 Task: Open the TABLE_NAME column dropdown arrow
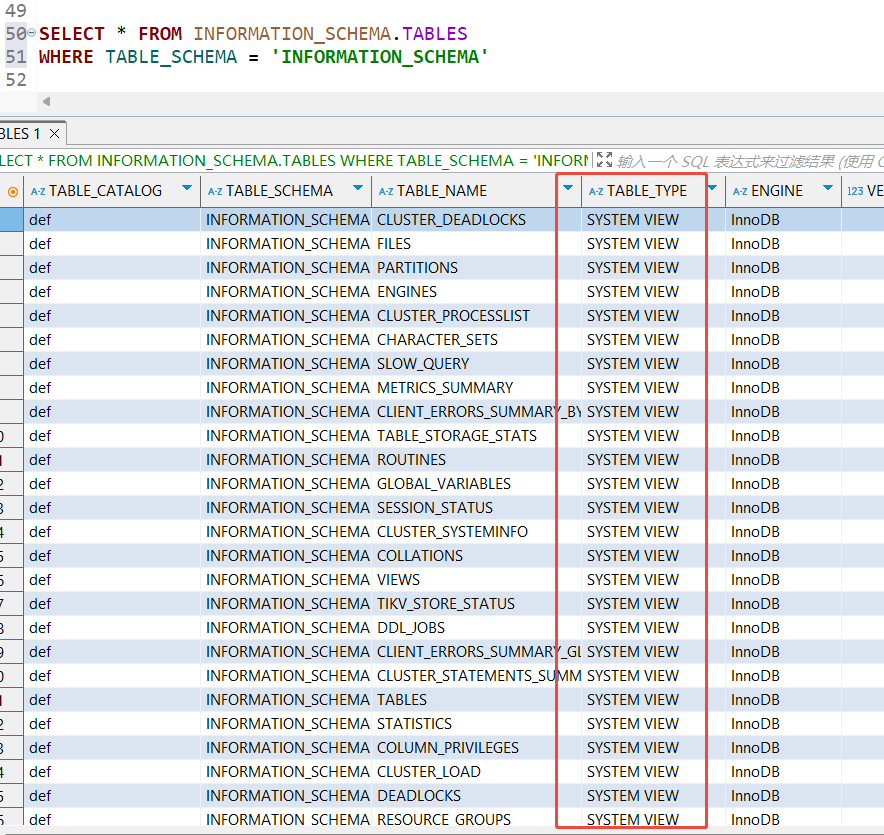(568, 188)
